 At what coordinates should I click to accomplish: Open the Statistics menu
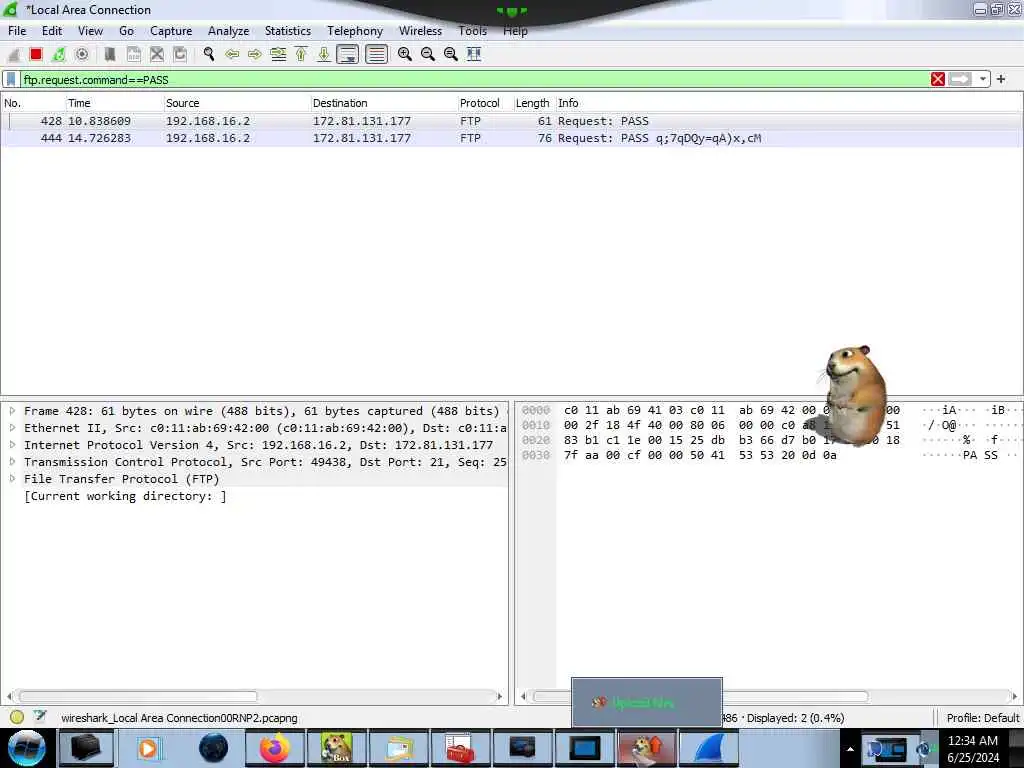(x=288, y=31)
